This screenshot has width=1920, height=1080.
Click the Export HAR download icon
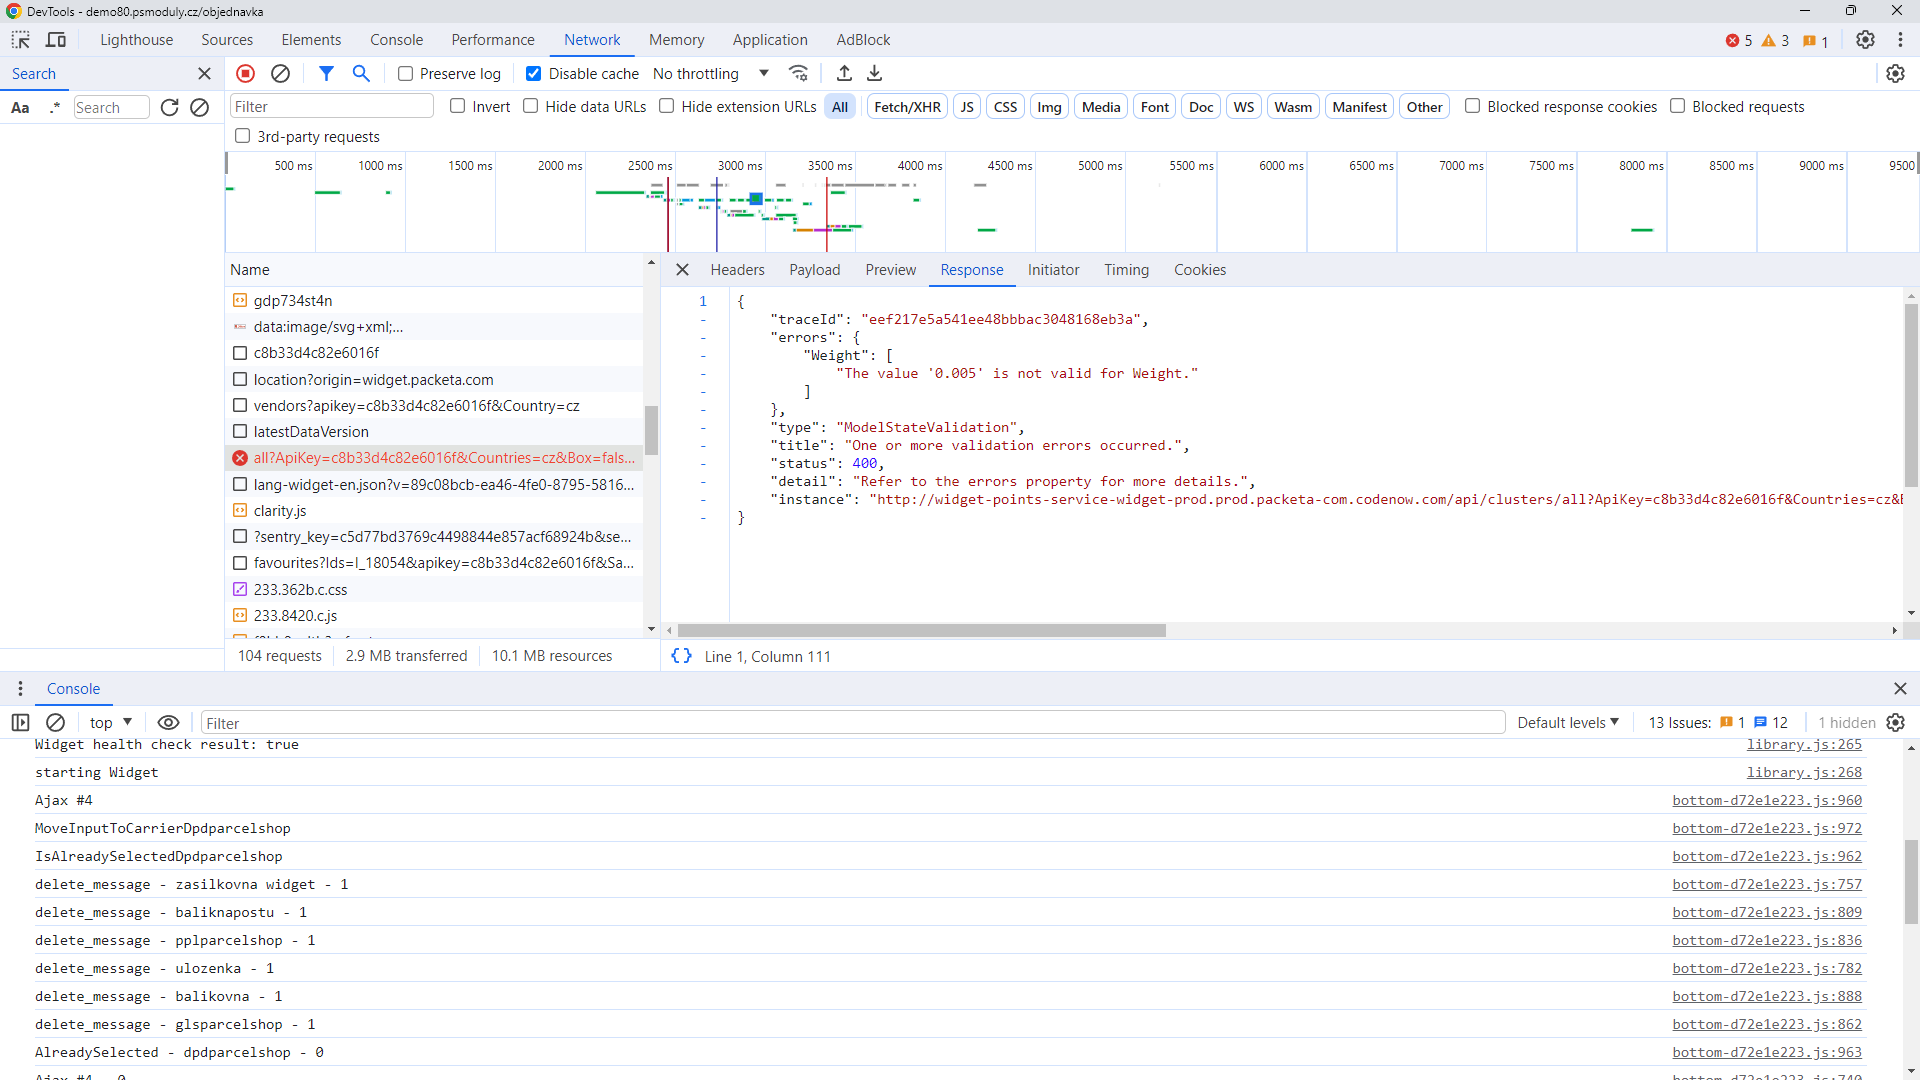click(875, 73)
